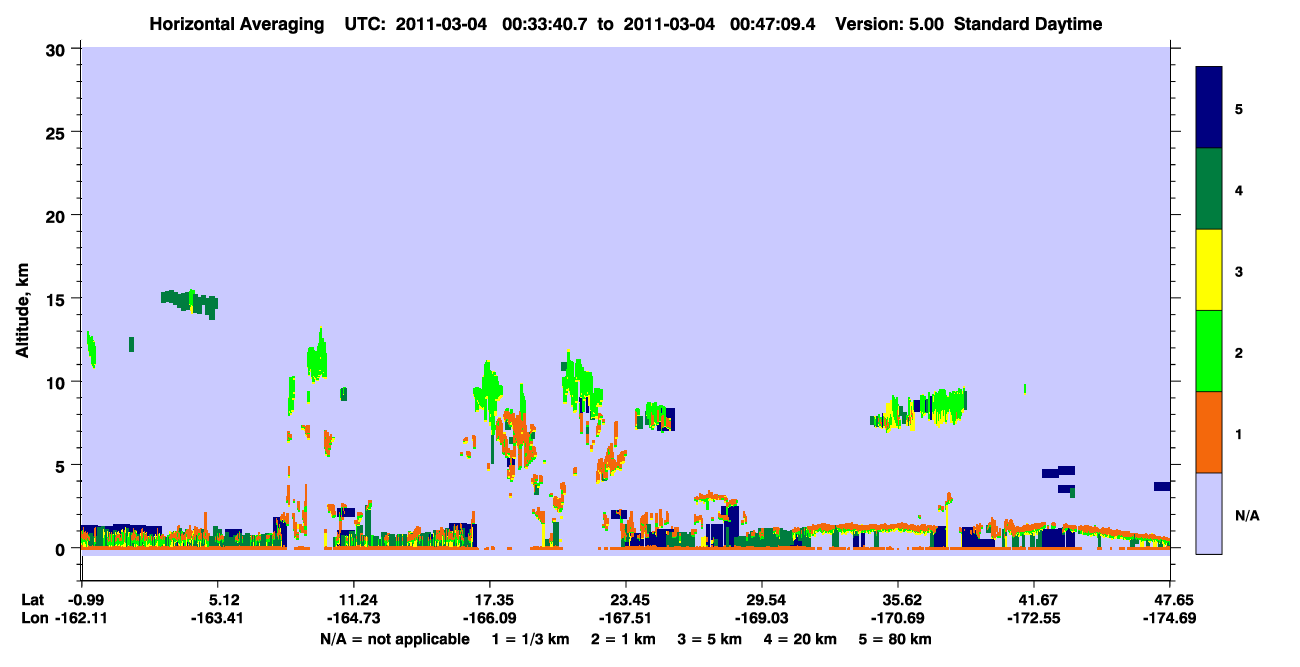The height and width of the screenshot is (667, 1300).
Task: Click latitude value 47.65
Action: pos(1170,600)
